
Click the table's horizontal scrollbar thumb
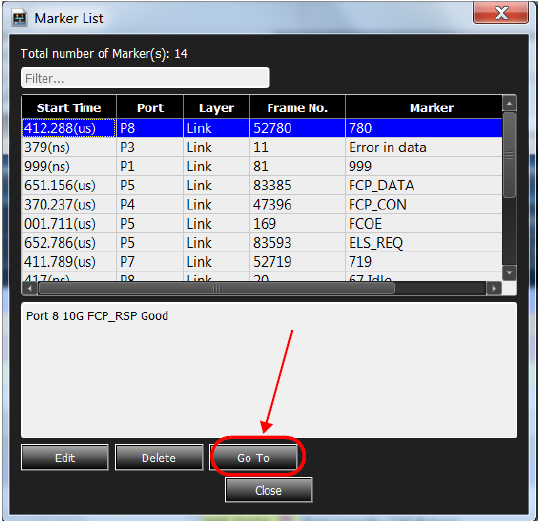pyautogui.click(x=217, y=288)
